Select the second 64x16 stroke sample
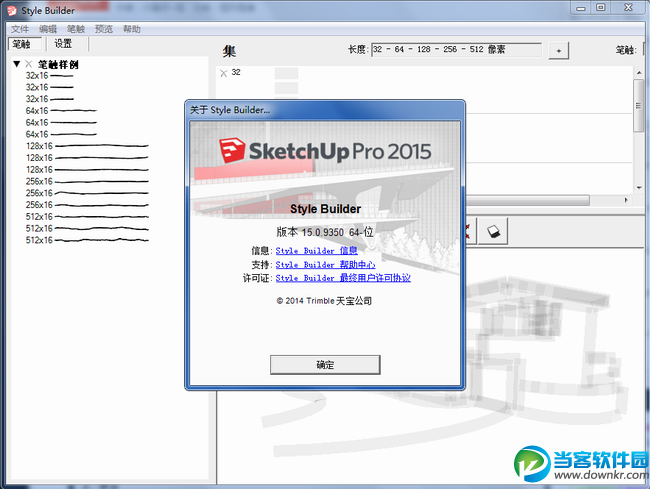 tap(61, 123)
